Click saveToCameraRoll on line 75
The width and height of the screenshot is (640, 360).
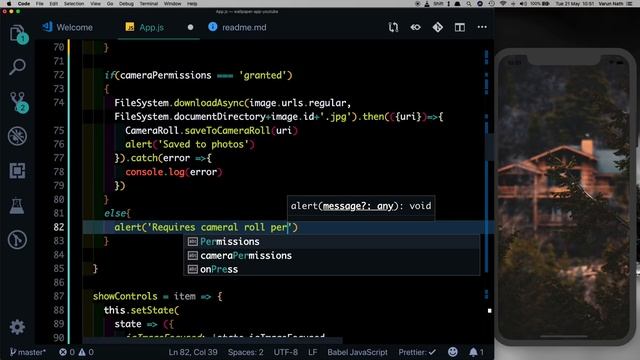[x=227, y=131]
